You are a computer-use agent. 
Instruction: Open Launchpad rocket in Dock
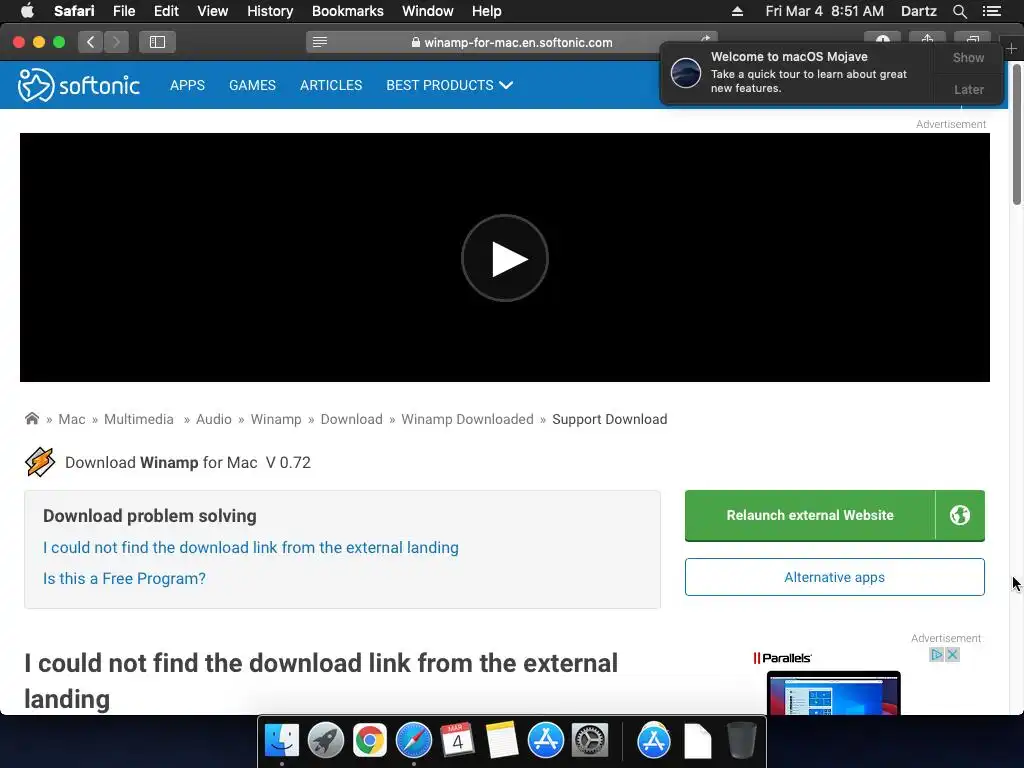(x=325, y=741)
